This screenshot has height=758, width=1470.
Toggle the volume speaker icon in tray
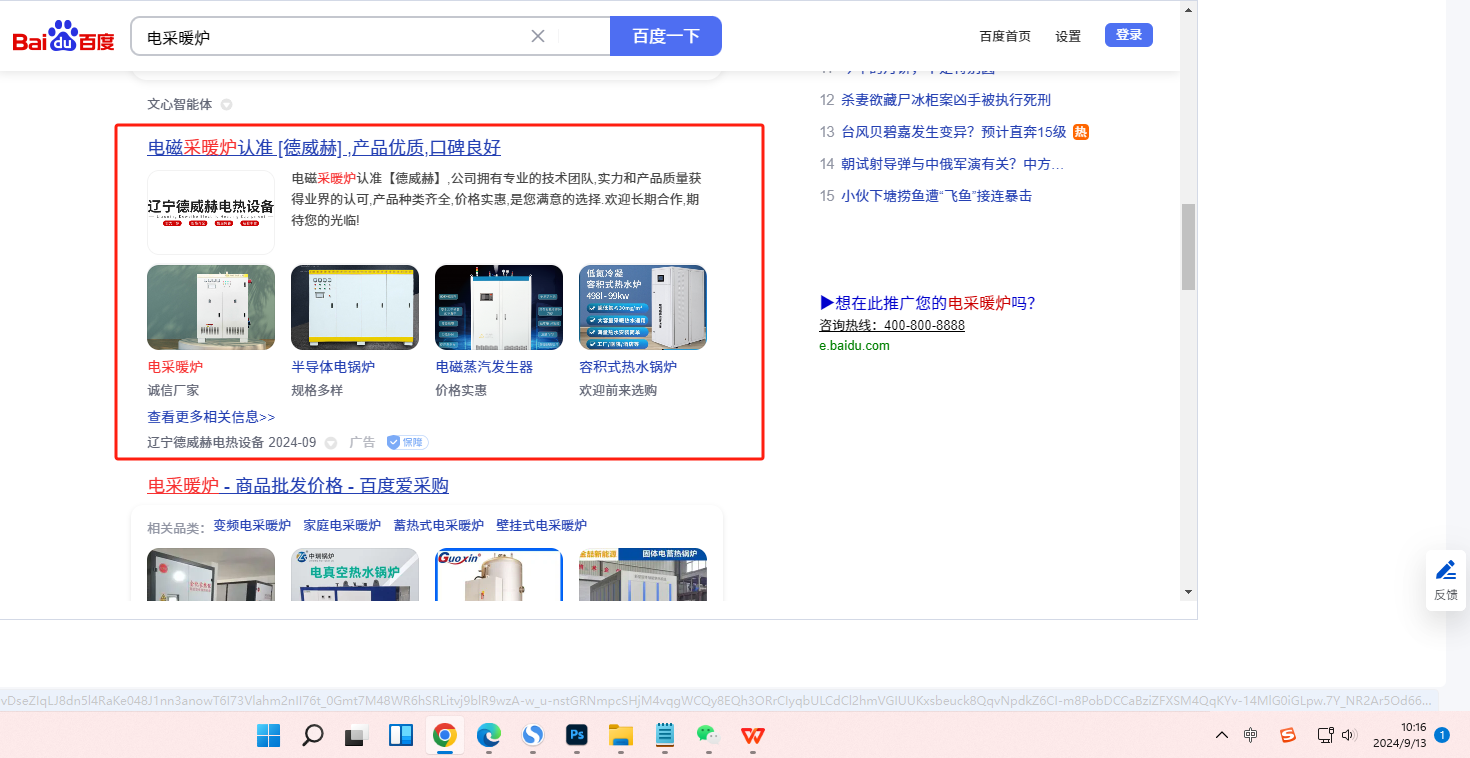pos(1348,736)
